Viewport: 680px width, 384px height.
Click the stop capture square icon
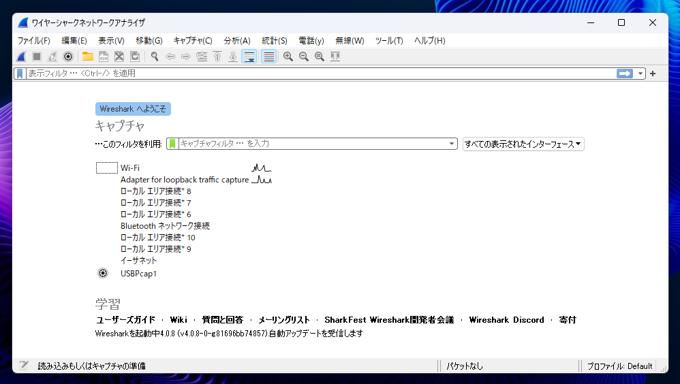tap(37, 56)
